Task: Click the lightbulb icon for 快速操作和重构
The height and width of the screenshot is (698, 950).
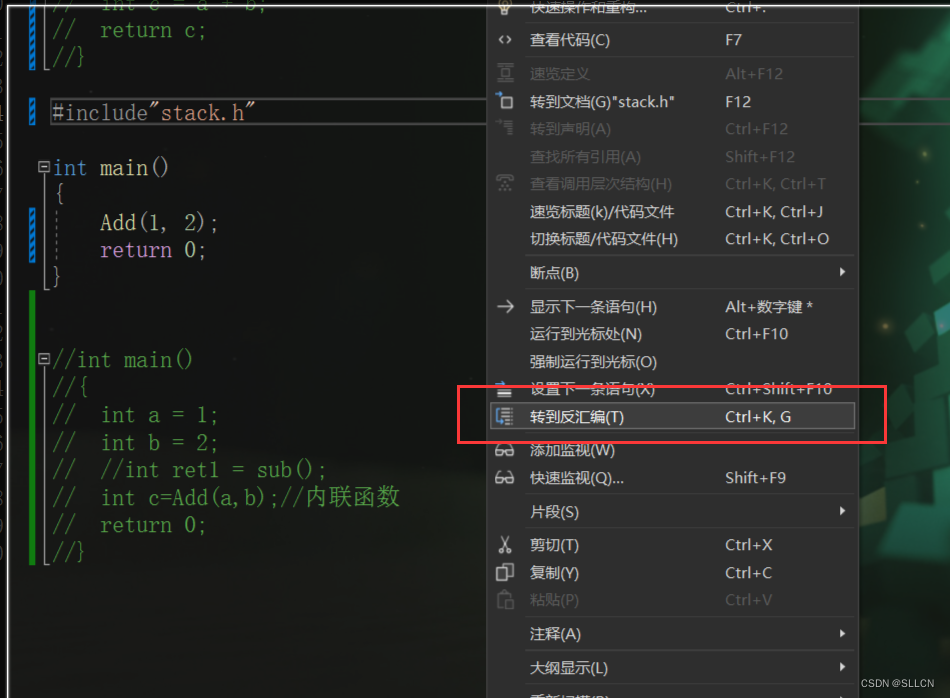Action: pos(505,9)
